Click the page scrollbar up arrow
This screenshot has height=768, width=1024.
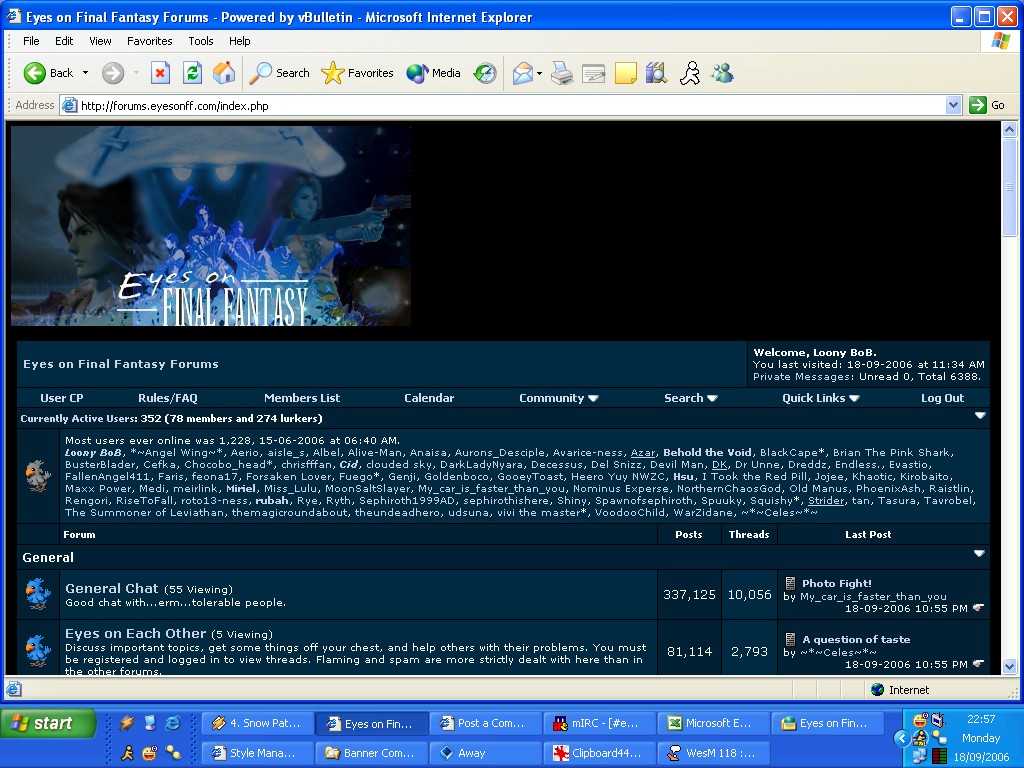[1009, 129]
